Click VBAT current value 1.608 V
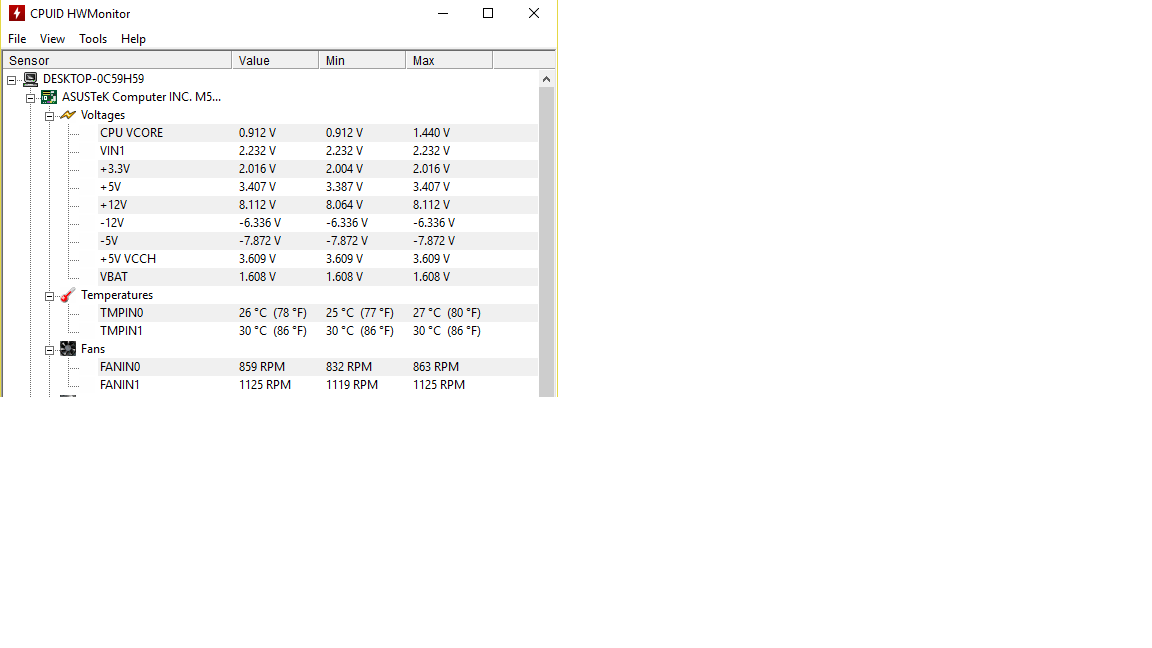This screenshot has height=648, width=1152. 257,277
